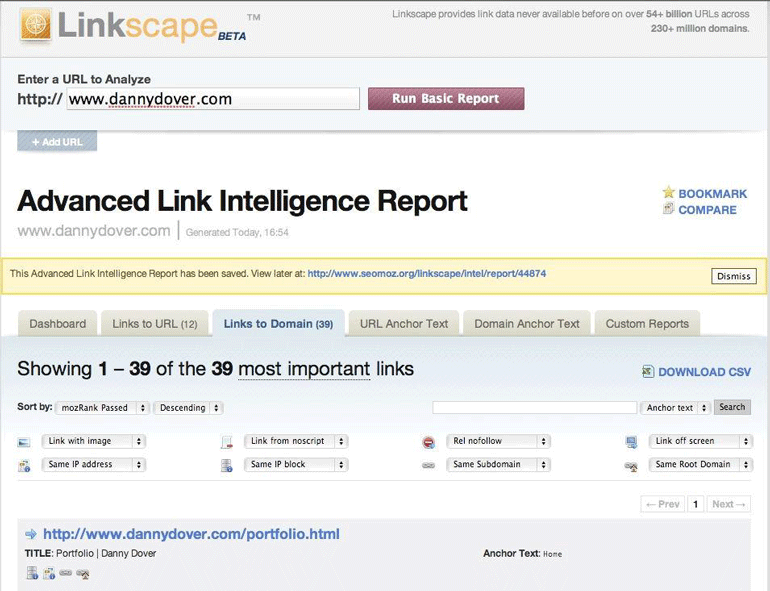The width and height of the screenshot is (770, 591).
Task: Open the Same IP block dropdown
Action: click(x=296, y=464)
